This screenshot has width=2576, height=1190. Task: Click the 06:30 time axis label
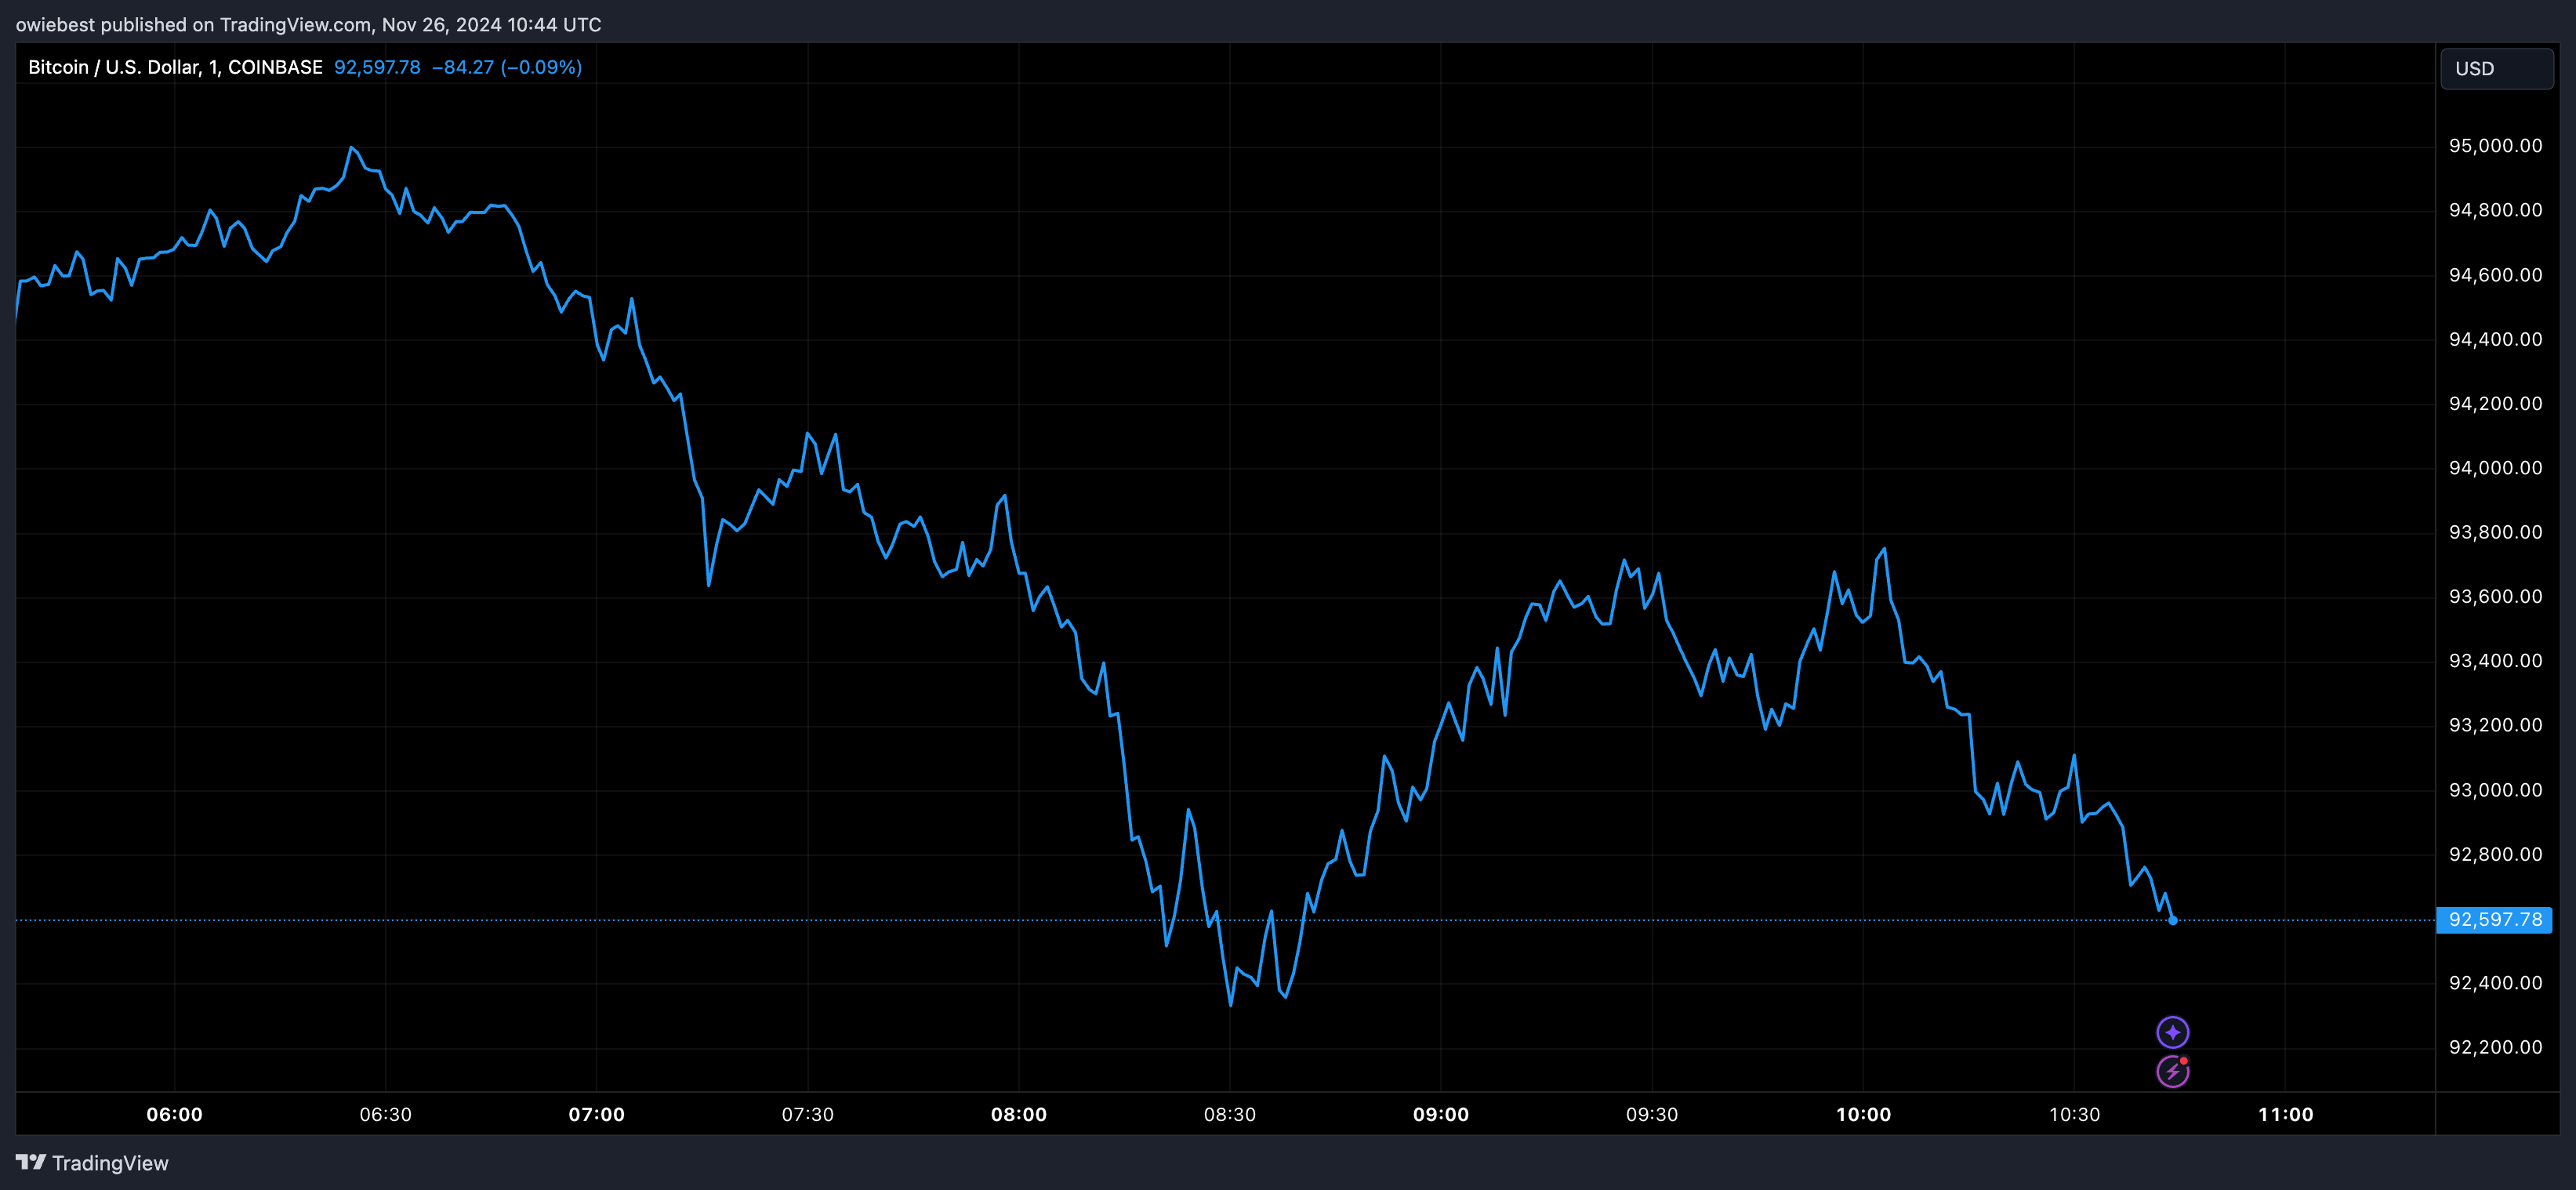coord(385,1114)
